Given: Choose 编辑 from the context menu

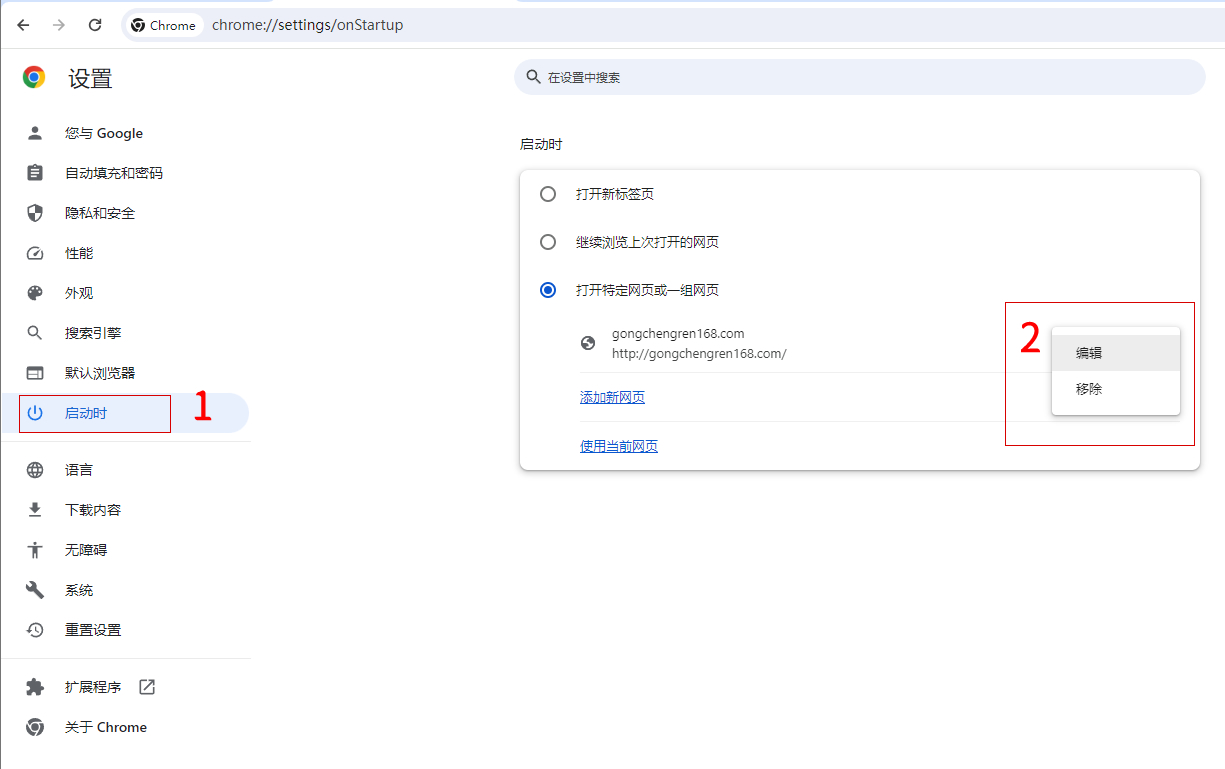Looking at the screenshot, I should click(x=1089, y=353).
